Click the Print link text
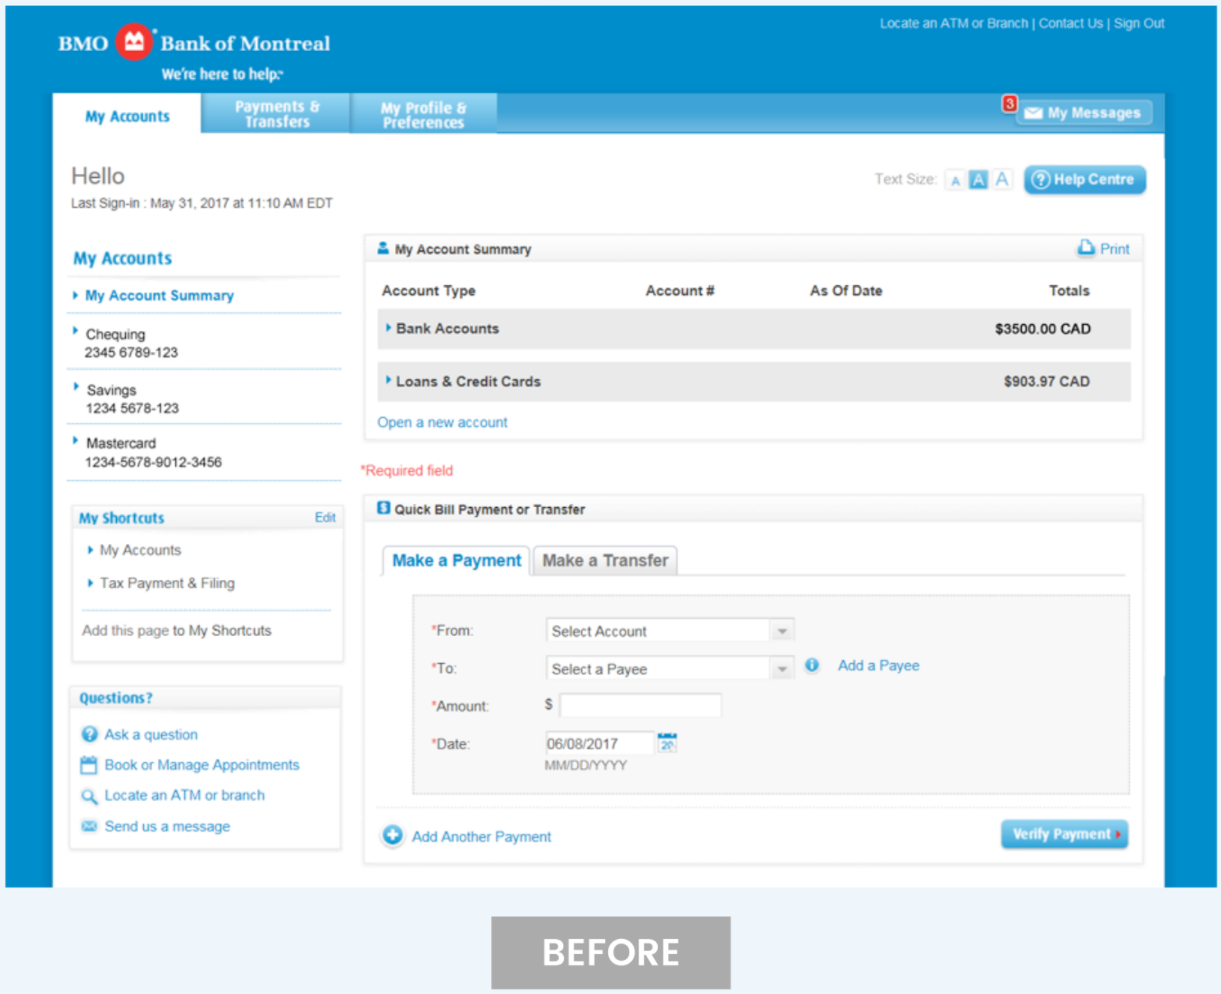1221x994 pixels. pos(1115,249)
